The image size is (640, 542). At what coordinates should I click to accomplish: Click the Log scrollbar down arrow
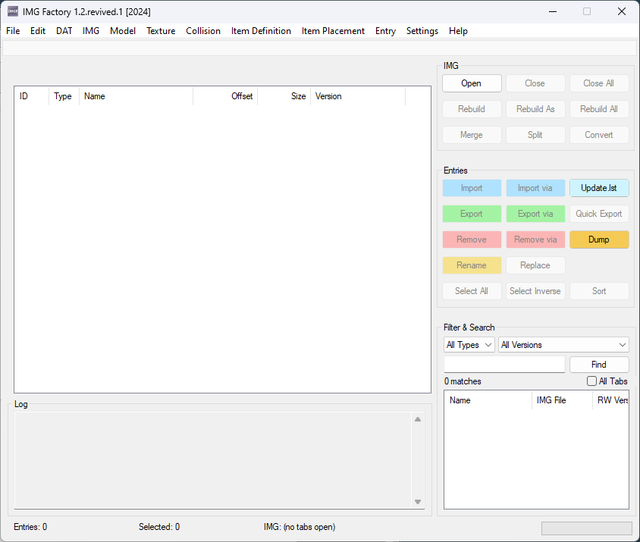point(418,502)
